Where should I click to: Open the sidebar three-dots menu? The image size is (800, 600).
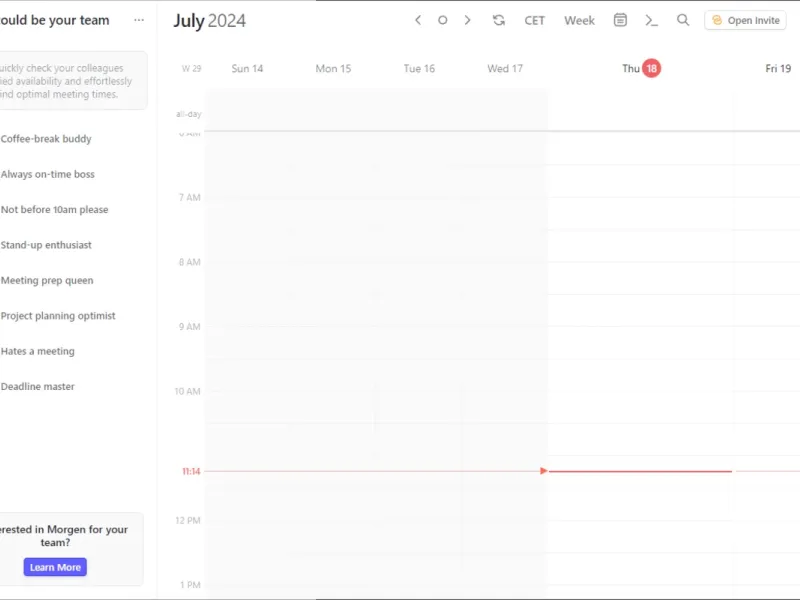139,20
